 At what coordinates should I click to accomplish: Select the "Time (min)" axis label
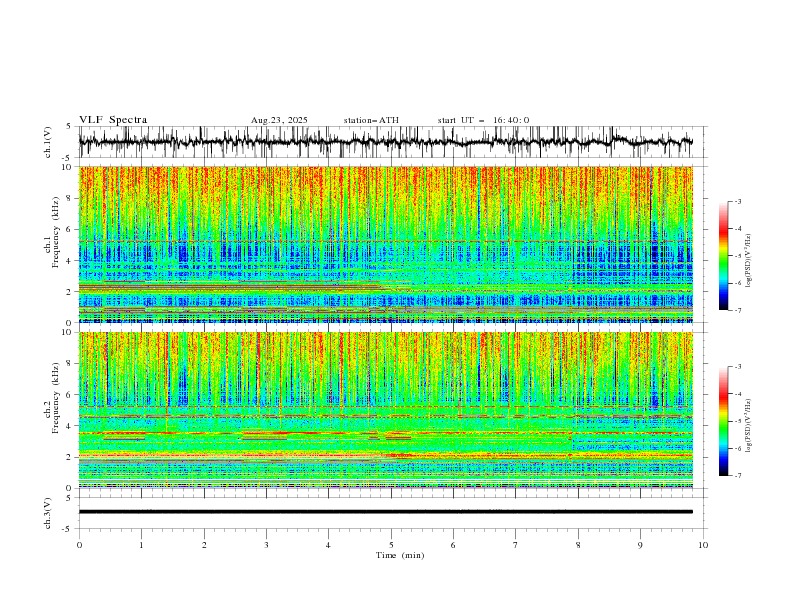click(400, 555)
